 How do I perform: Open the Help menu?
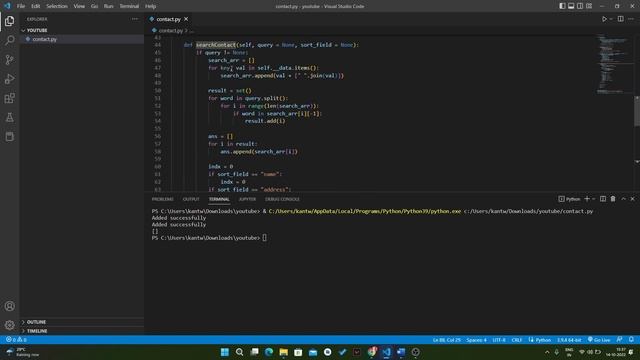click(x=150, y=6)
